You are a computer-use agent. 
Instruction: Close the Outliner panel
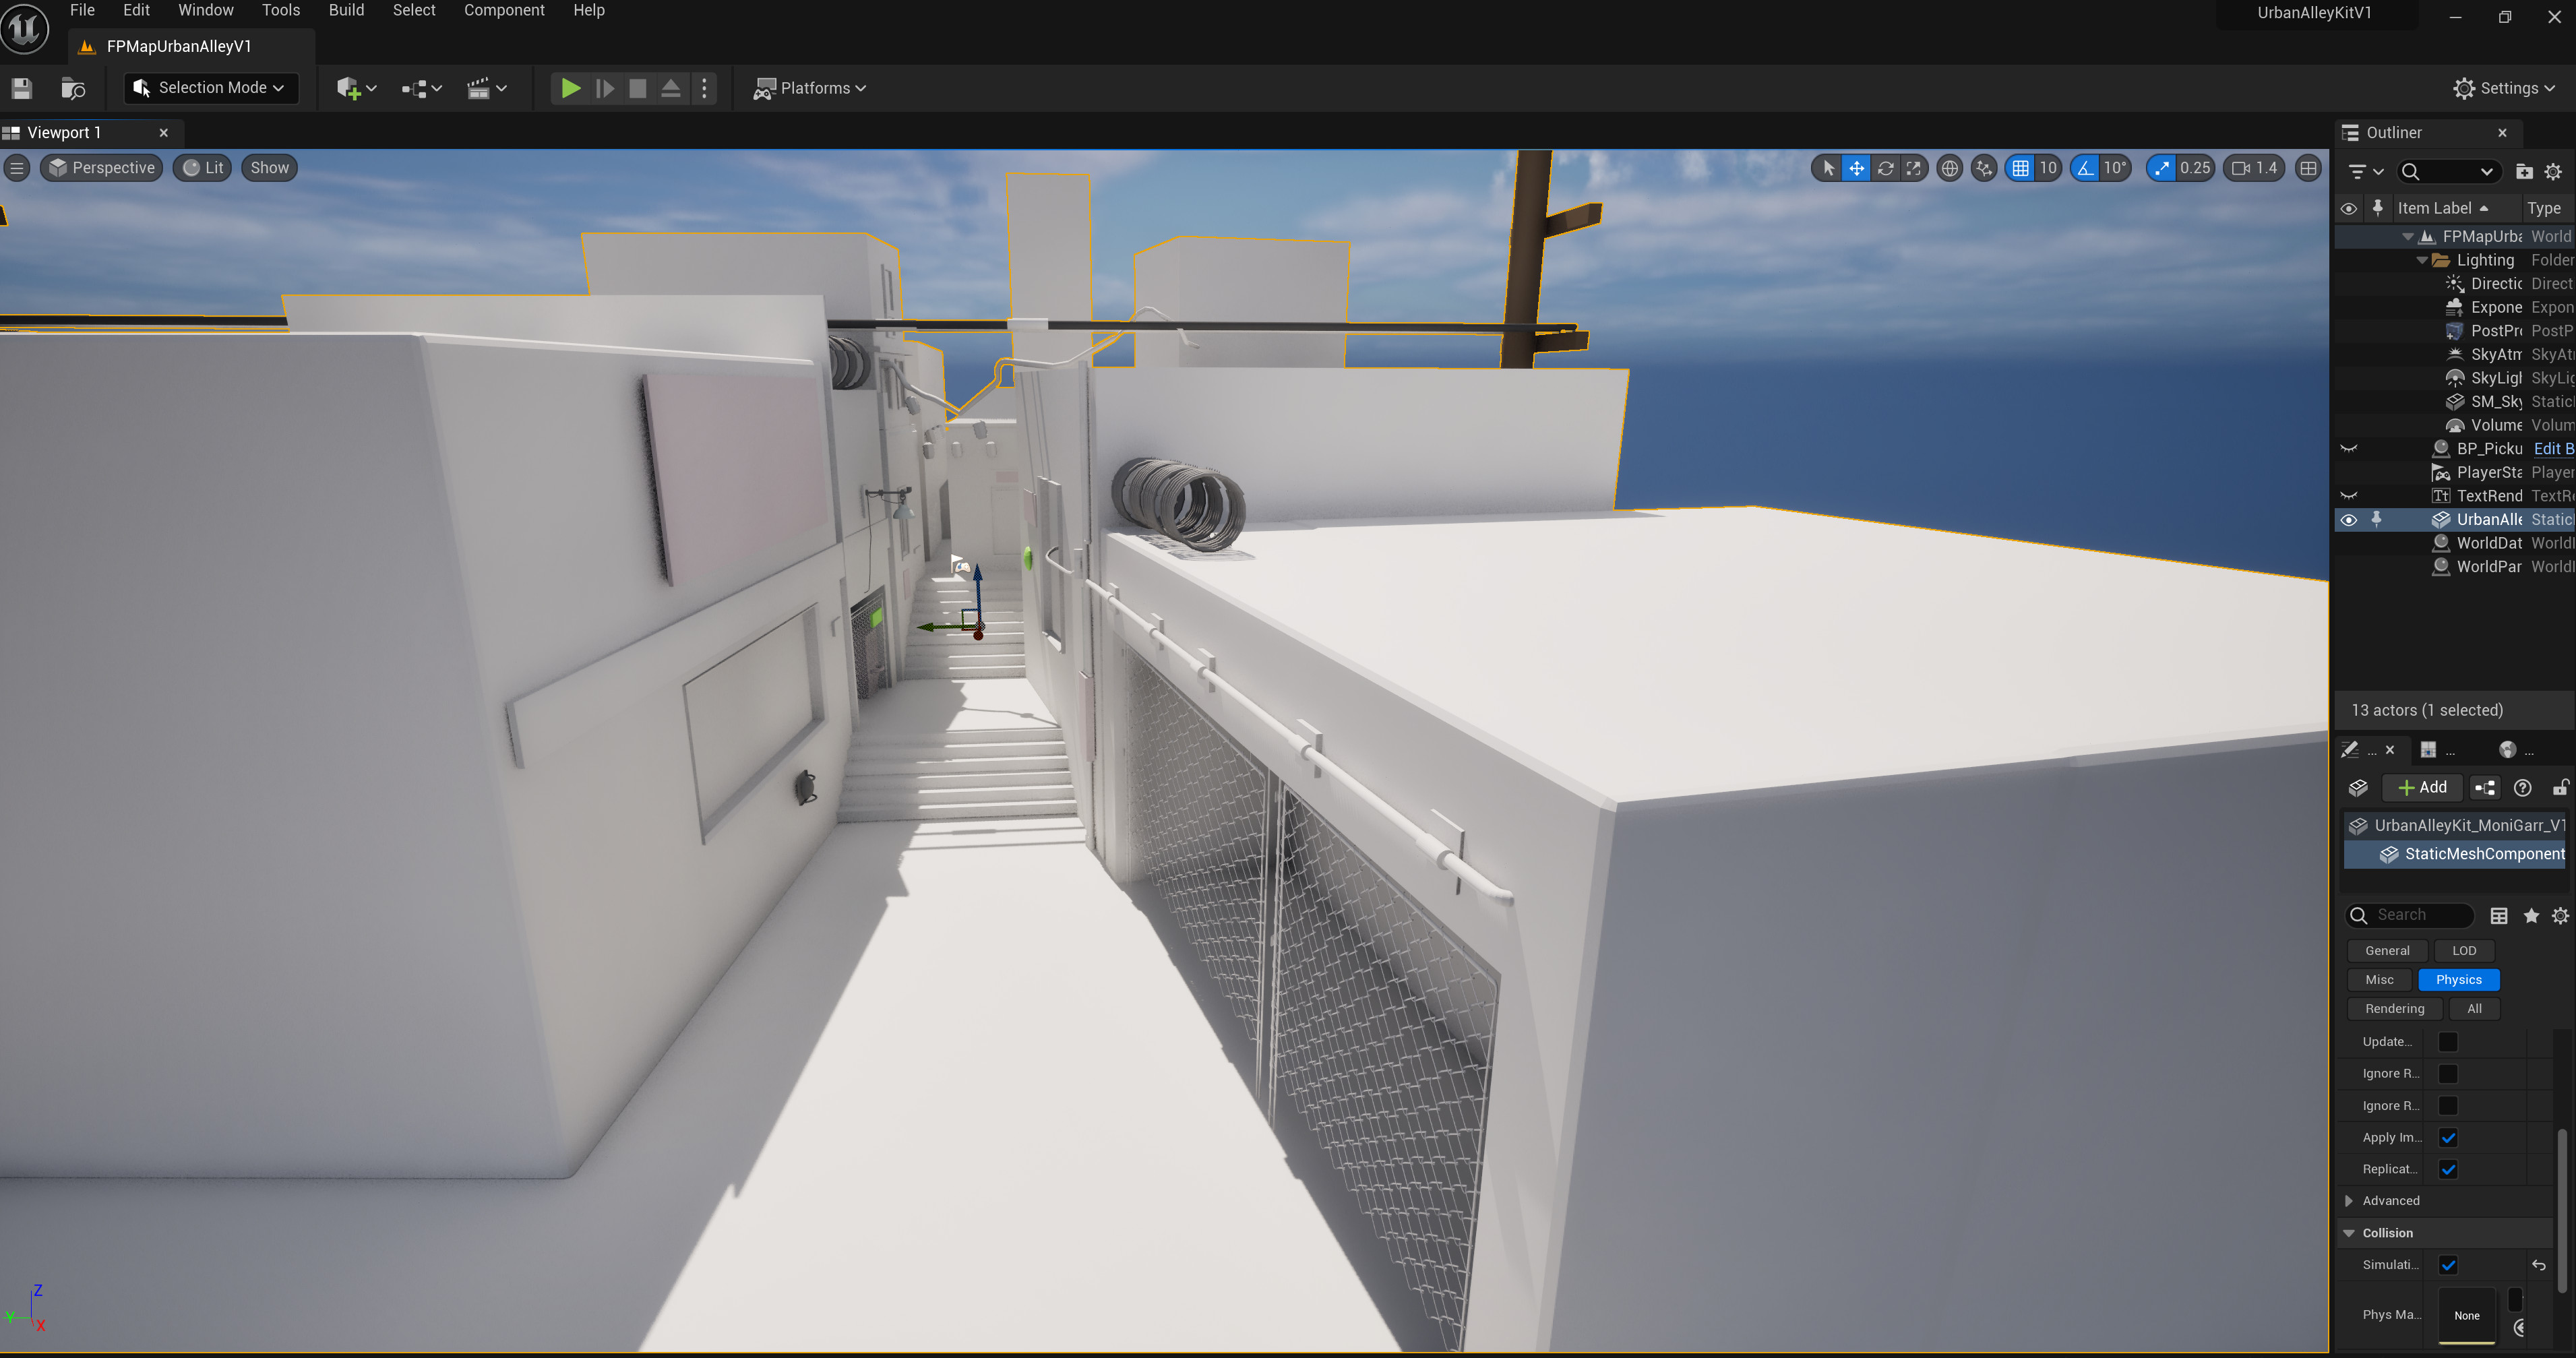click(2502, 133)
